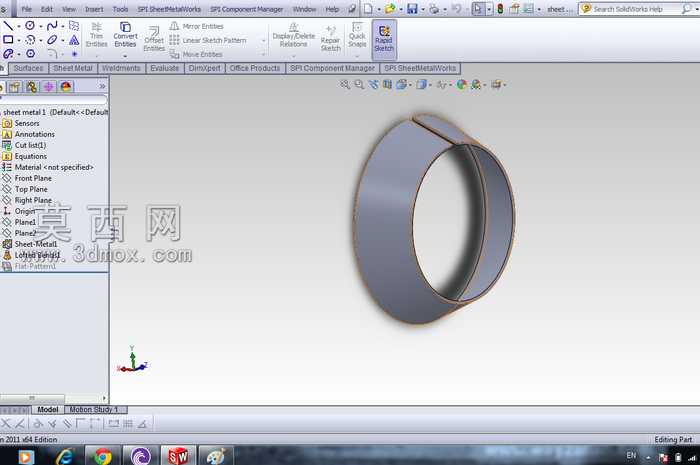Open the Window menu

(x=304, y=9)
